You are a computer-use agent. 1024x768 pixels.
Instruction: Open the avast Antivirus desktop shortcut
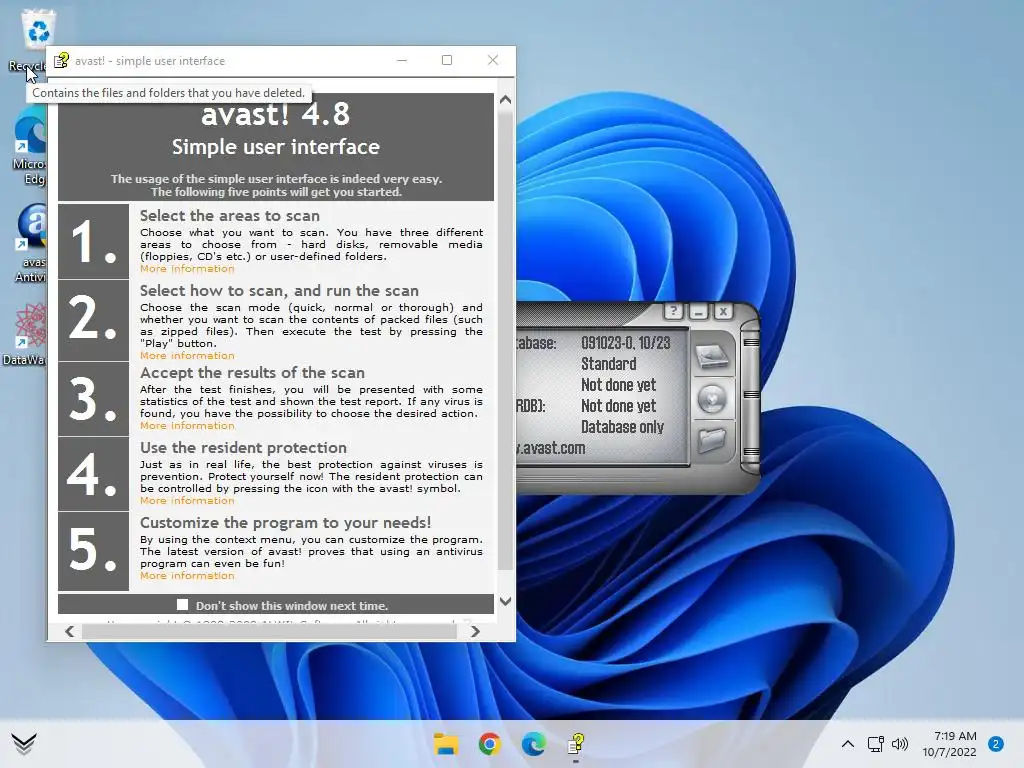pos(31,244)
